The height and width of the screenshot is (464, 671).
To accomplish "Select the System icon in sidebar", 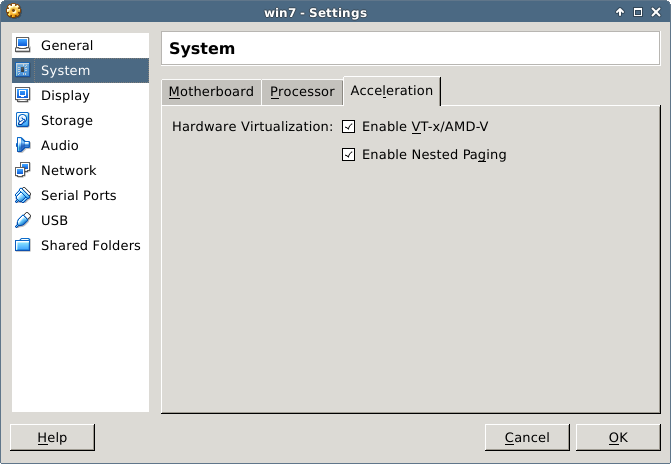I will [22, 70].
